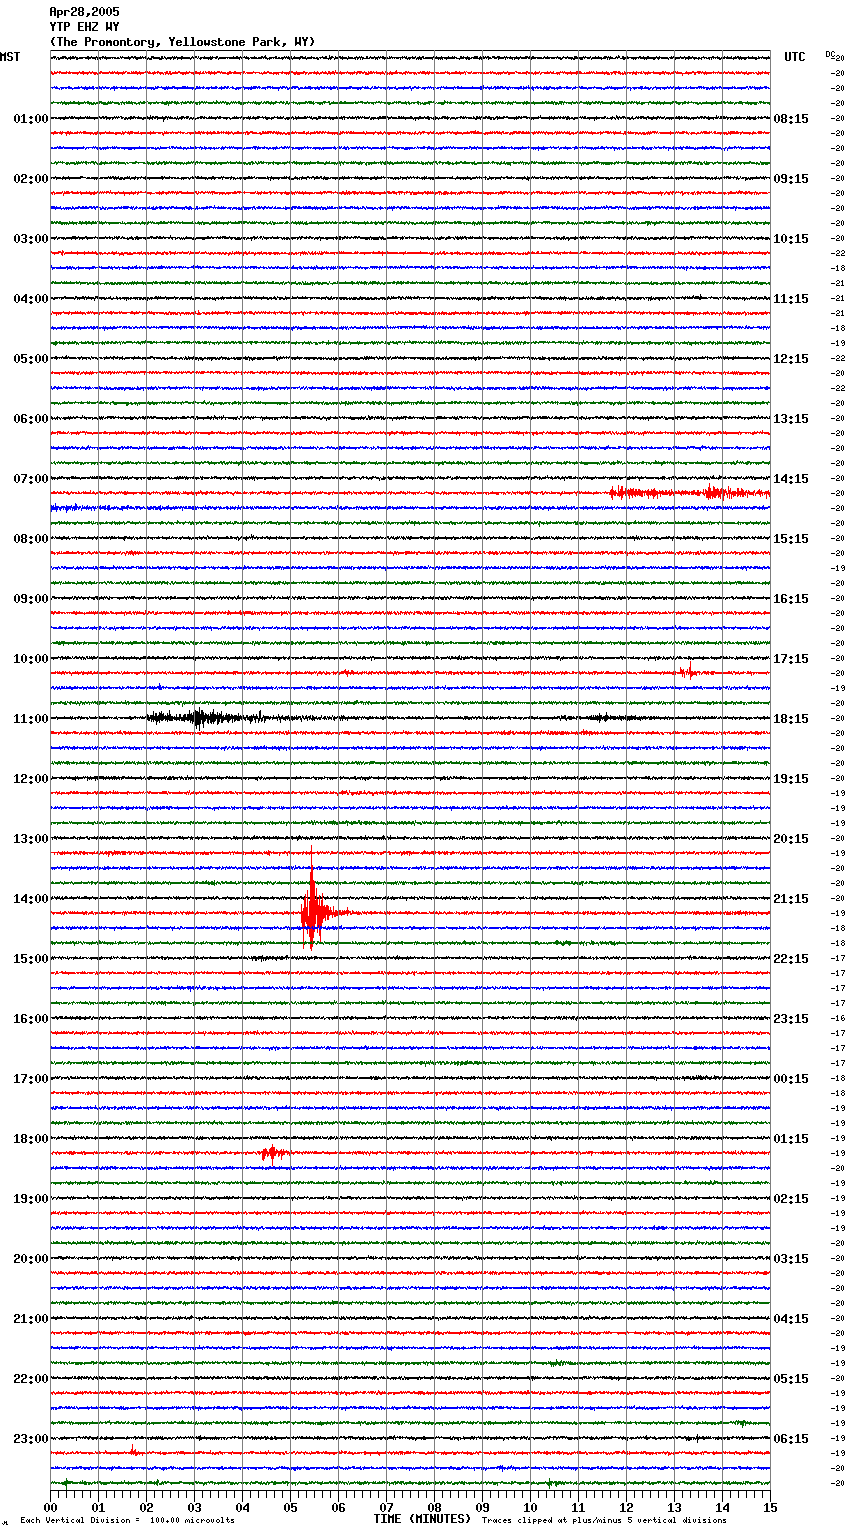Click the Promontory, Yellowstone Park station name
850x1534 pixels.
point(182,42)
